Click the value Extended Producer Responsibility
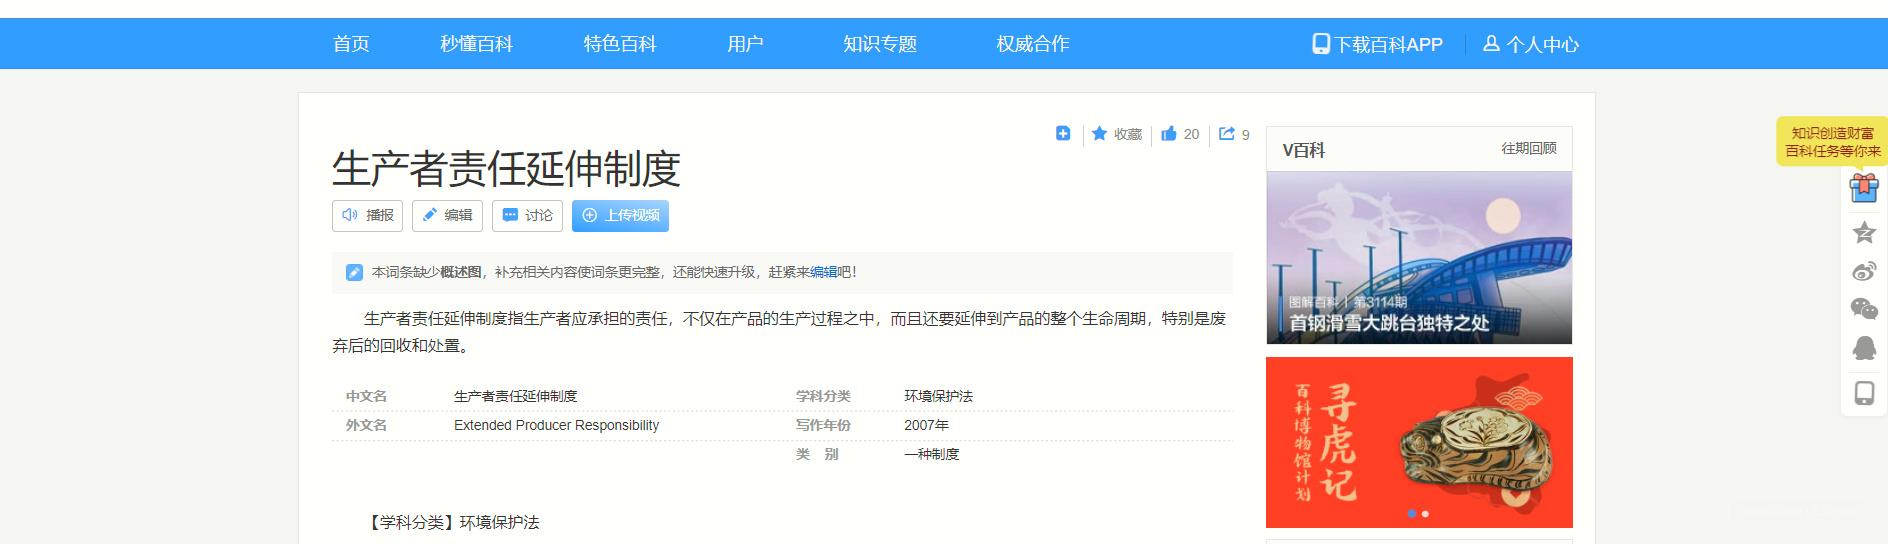This screenshot has height=544, width=1888. [556, 425]
